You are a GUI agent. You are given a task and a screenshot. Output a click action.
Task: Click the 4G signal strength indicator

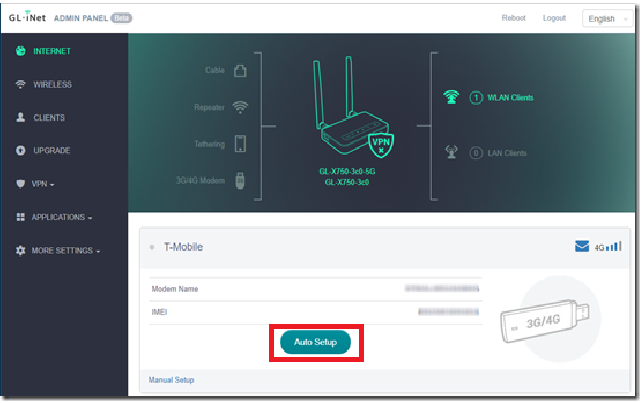(608, 247)
